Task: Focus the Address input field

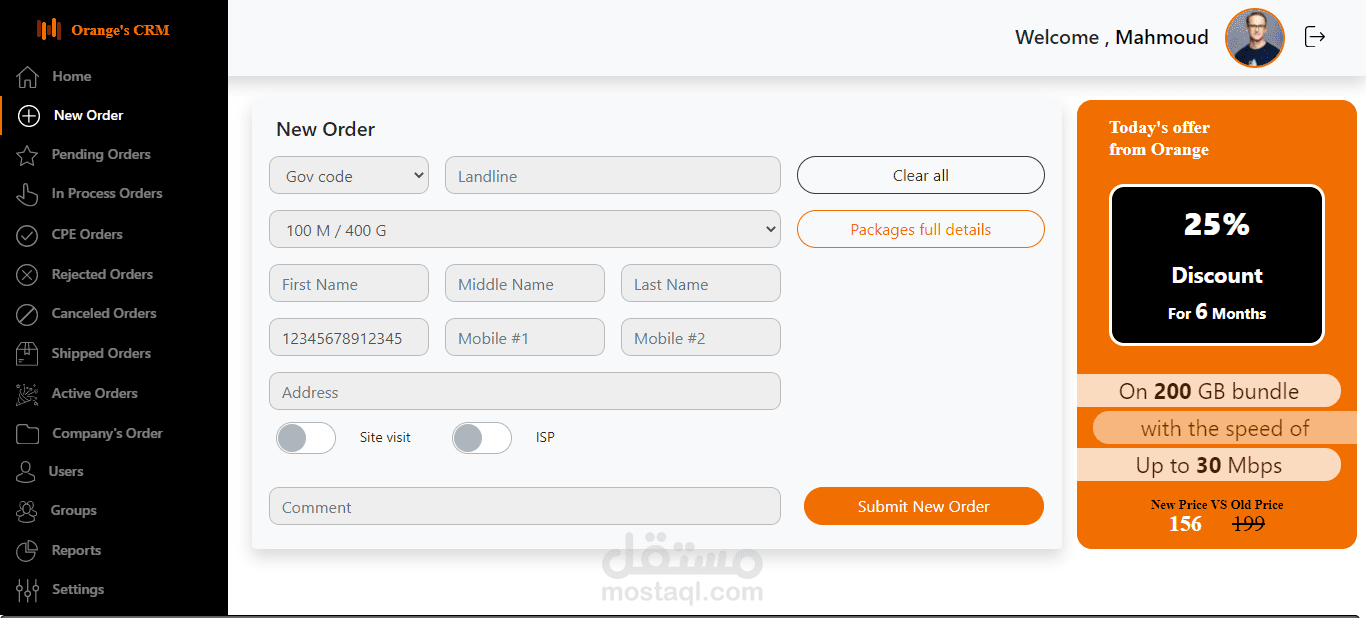Action: pos(525,391)
